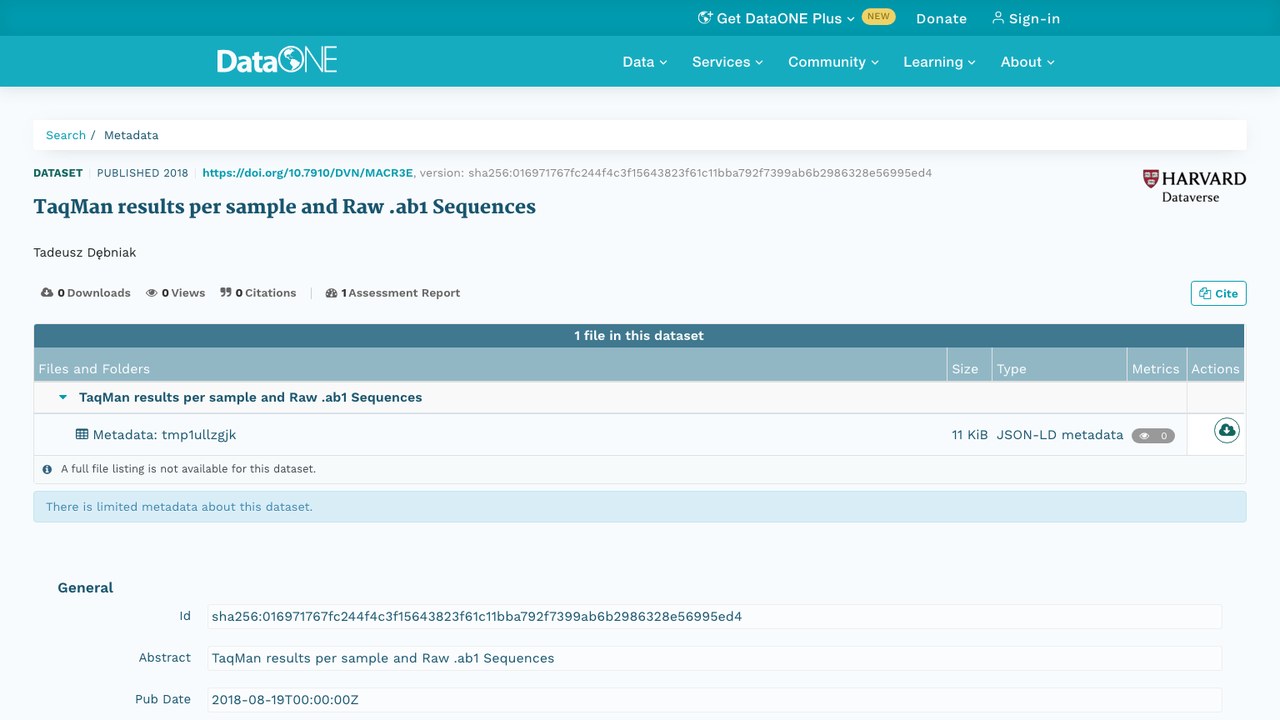Click the Views eye icon
The width and height of the screenshot is (1280, 720).
(x=152, y=293)
